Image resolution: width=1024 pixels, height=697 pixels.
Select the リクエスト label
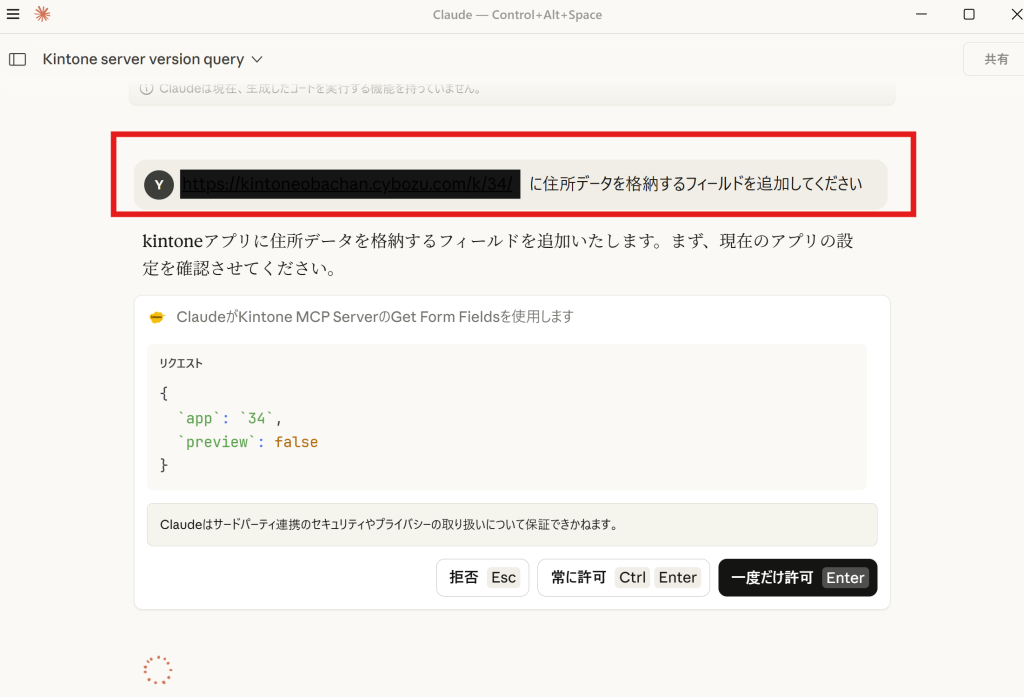181,363
